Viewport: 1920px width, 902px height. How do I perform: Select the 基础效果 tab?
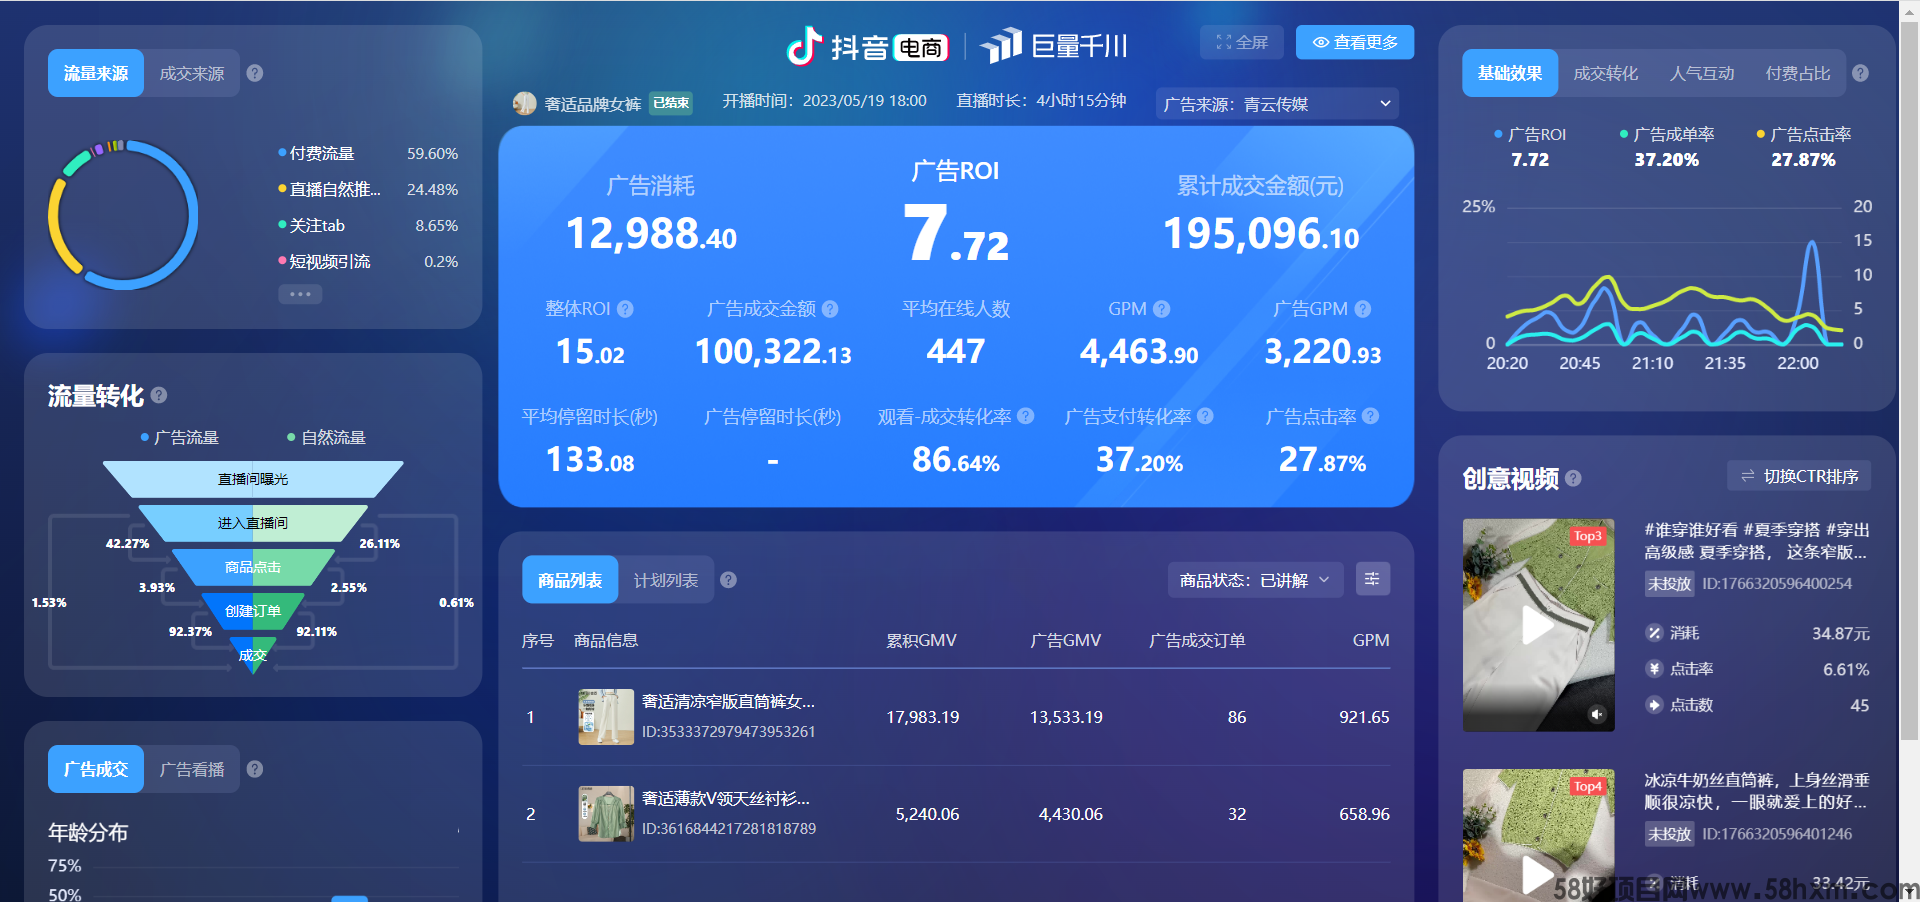tap(1510, 73)
